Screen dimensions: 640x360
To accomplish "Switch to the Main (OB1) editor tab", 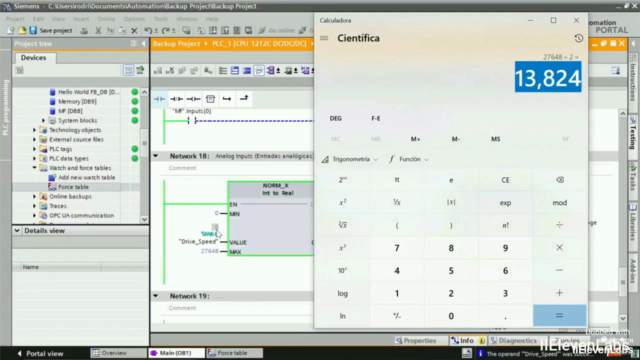I will coord(176,353).
